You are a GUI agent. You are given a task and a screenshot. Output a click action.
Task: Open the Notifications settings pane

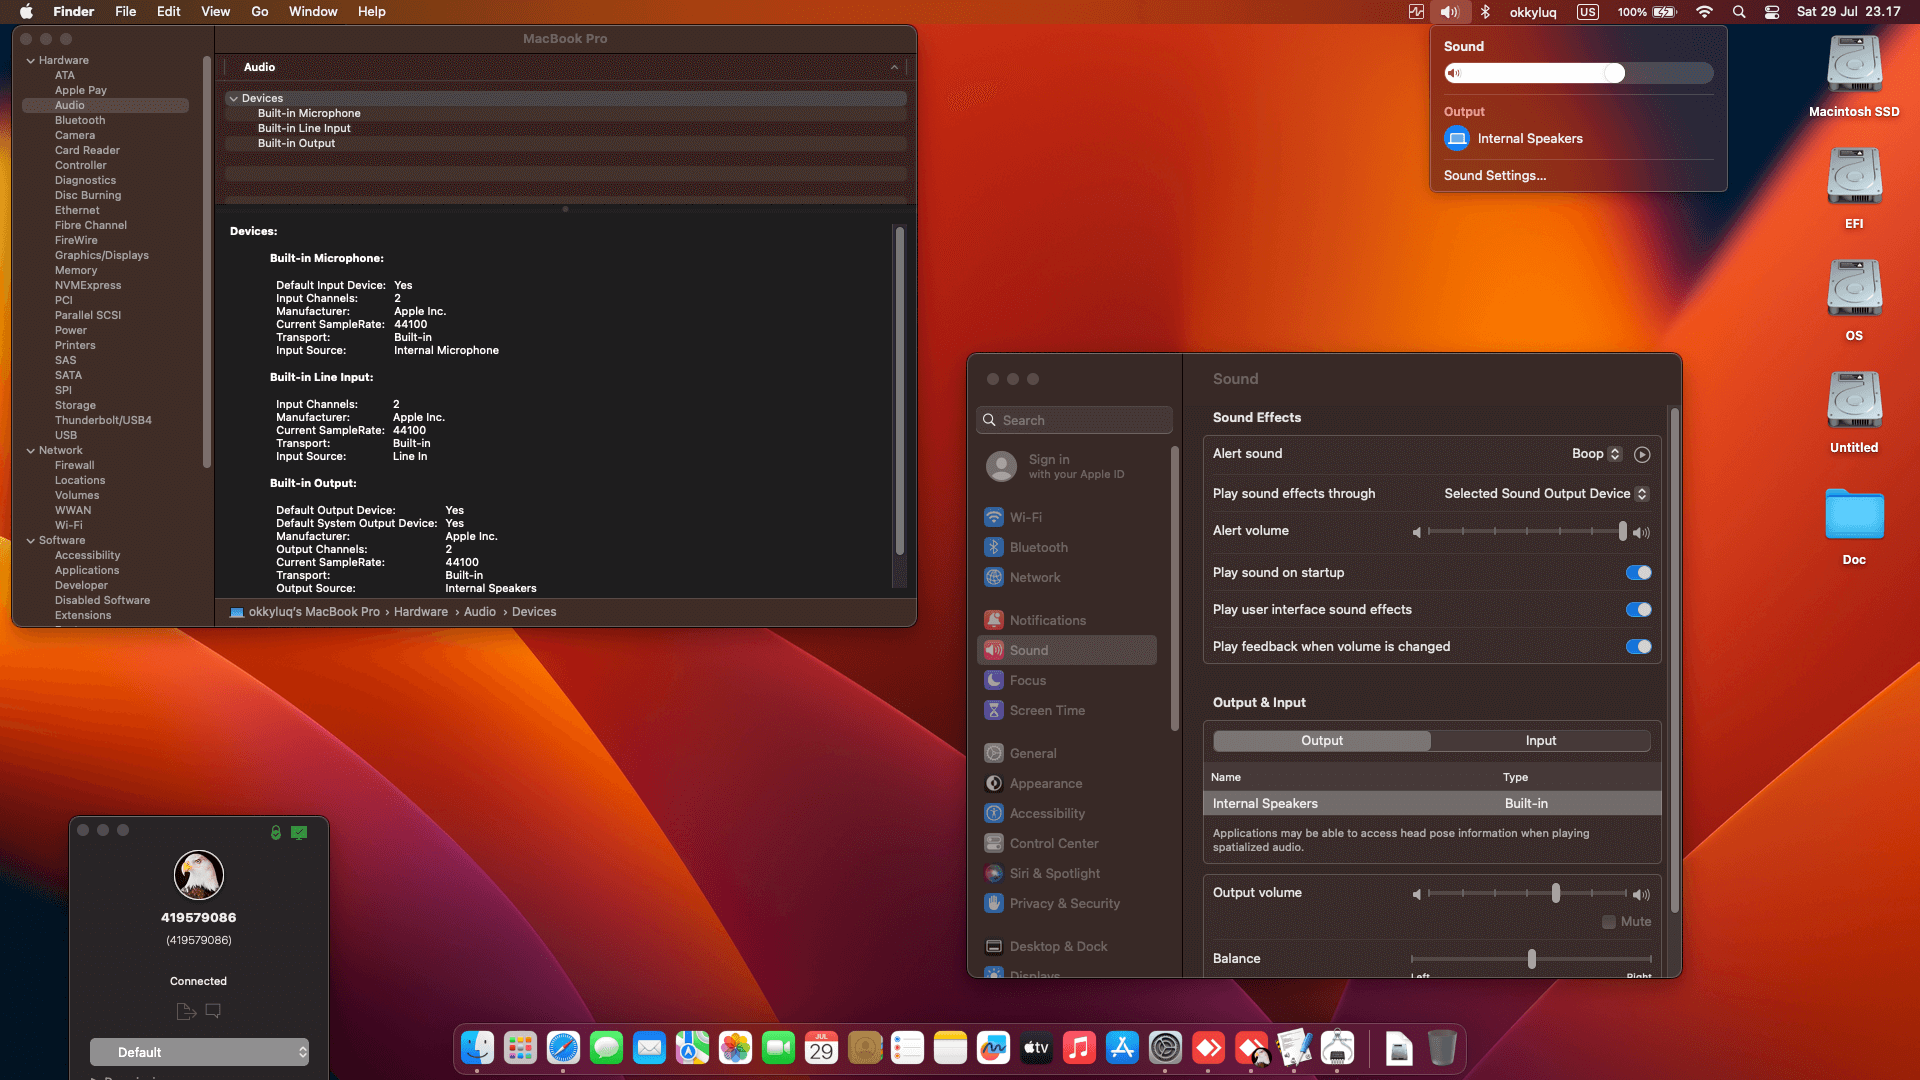pos(1047,620)
